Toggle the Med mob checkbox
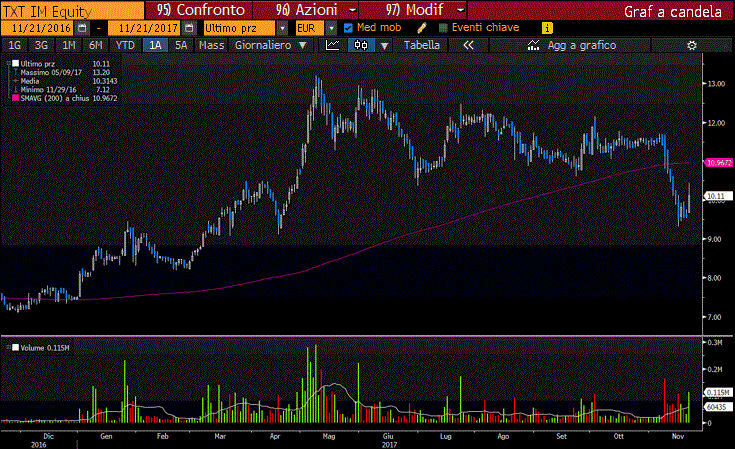The height and width of the screenshot is (449, 735). [347, 28]
